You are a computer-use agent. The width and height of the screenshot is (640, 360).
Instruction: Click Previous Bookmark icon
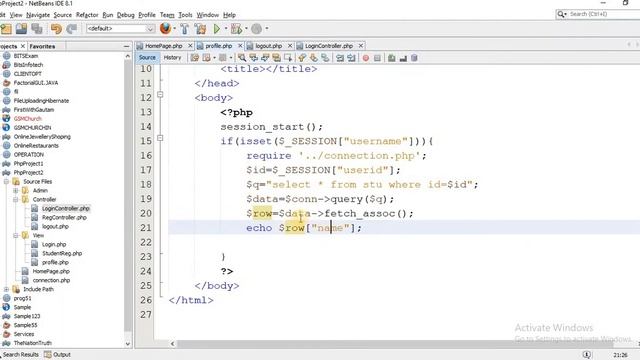tap(302, 58)
